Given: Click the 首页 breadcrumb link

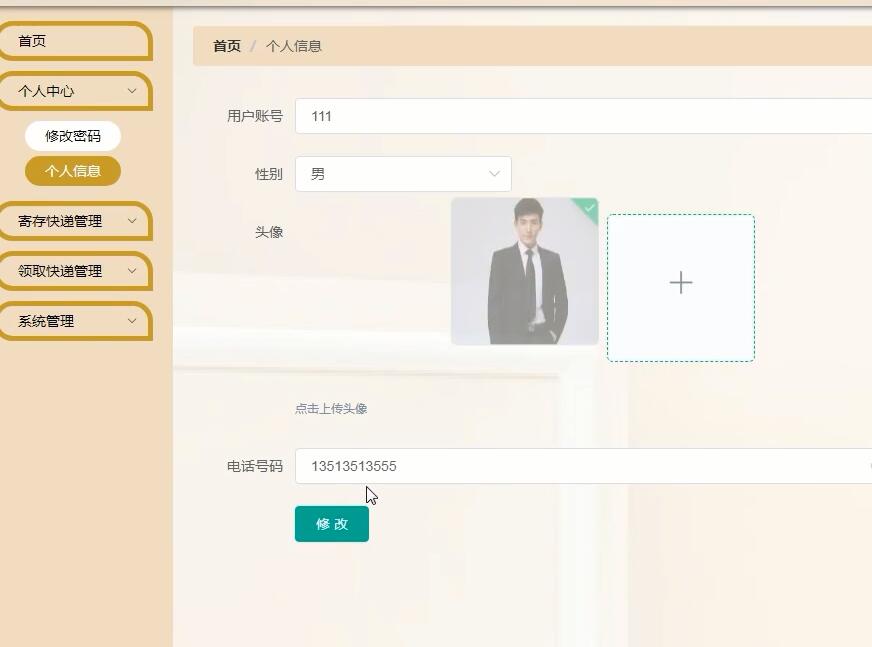Looking at the screenshot, I should 225,45.
